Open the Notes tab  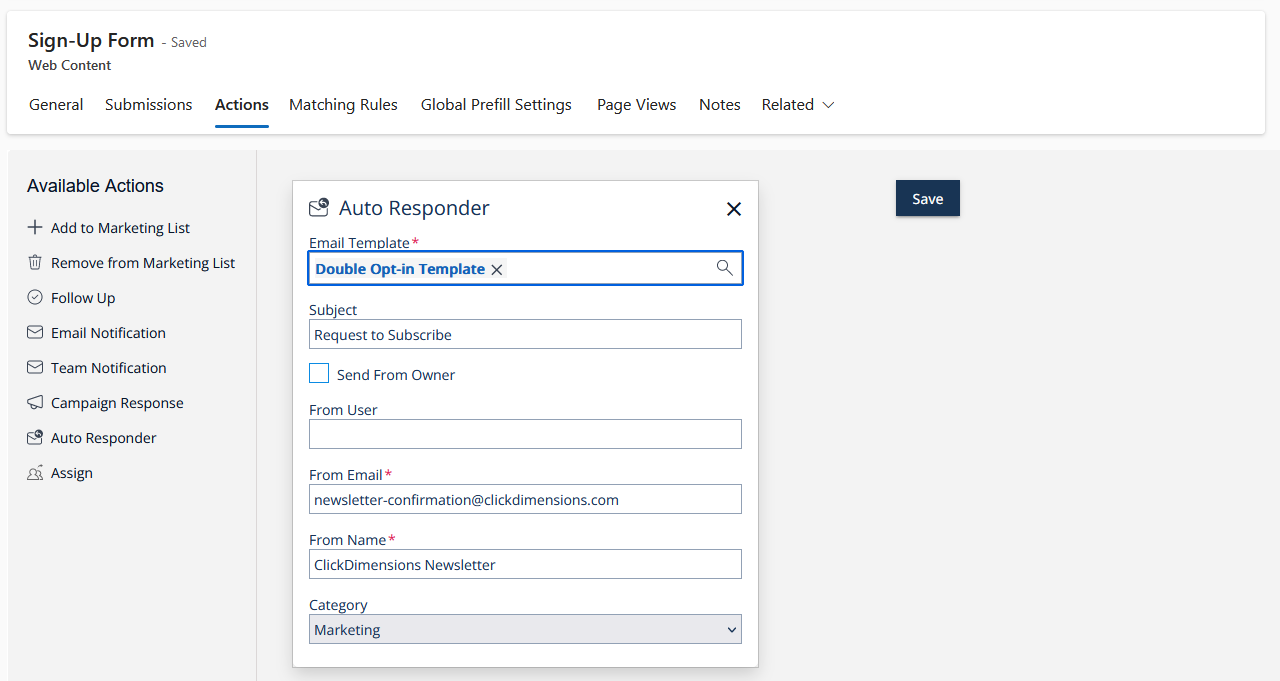pos(720,104)
